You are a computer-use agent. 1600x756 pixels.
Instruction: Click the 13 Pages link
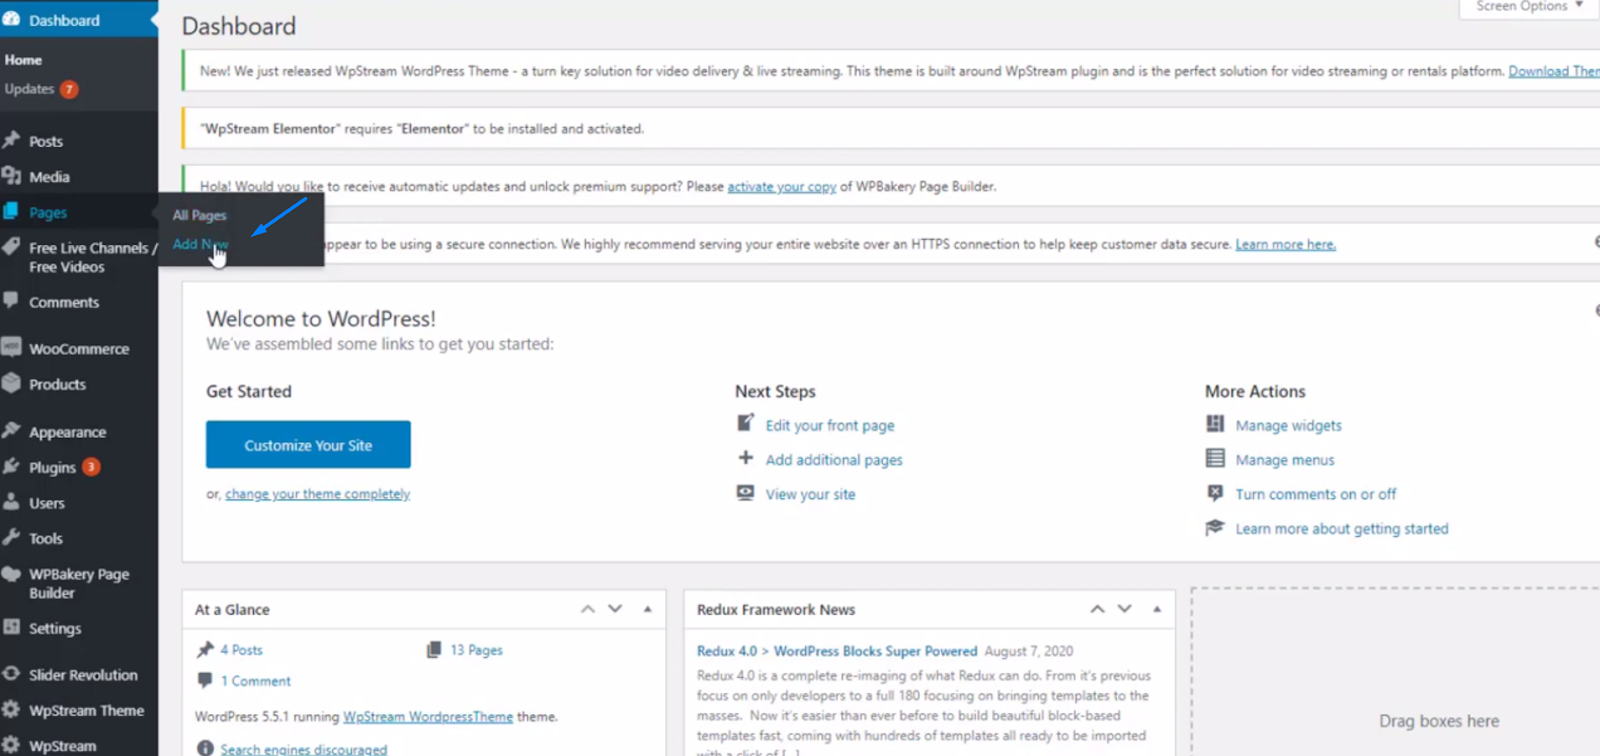476,650
